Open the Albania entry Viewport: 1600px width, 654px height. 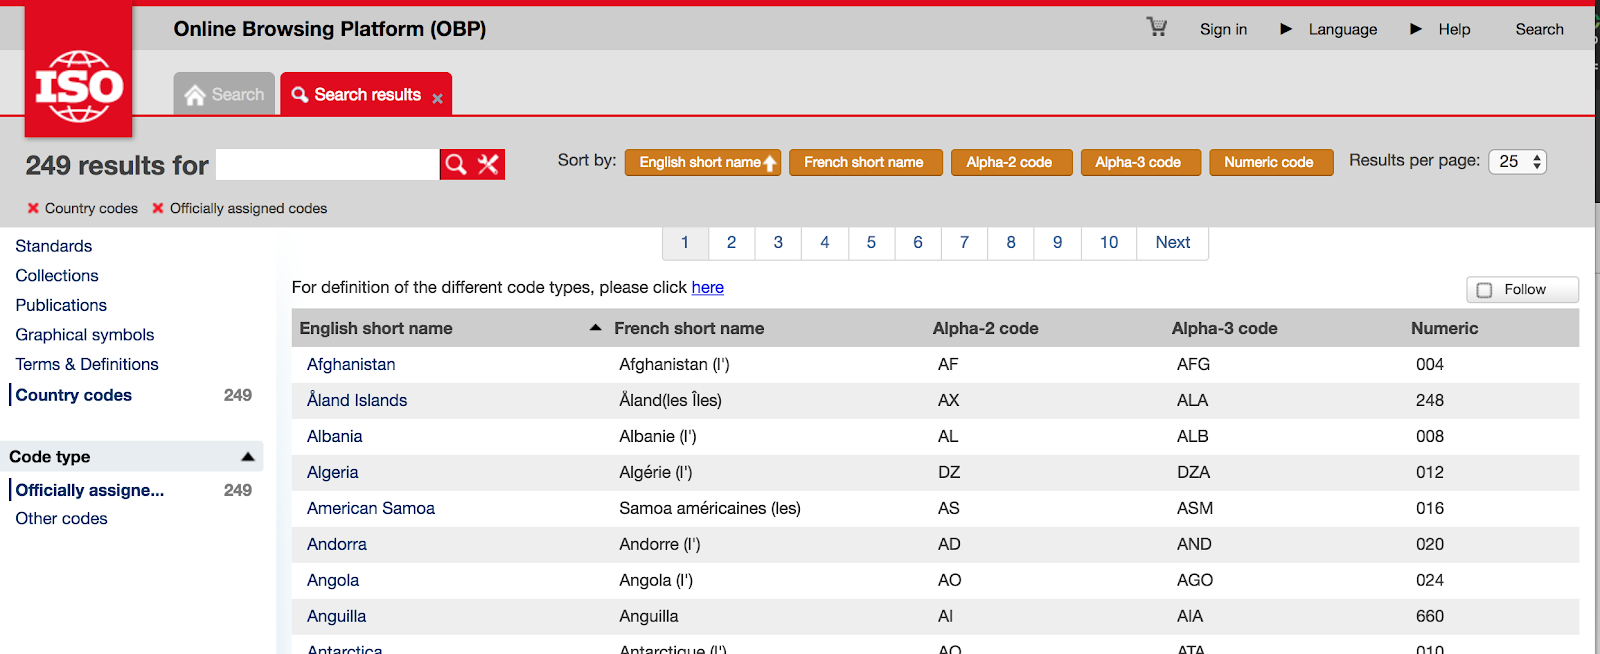point(335,436)
